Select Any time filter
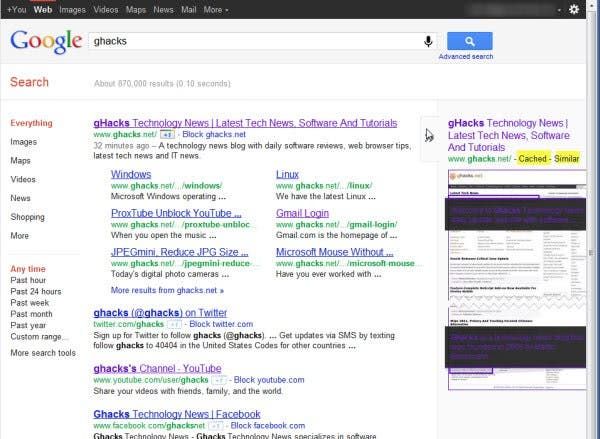This screenshot has height=439, width=600. pos(28,269)
